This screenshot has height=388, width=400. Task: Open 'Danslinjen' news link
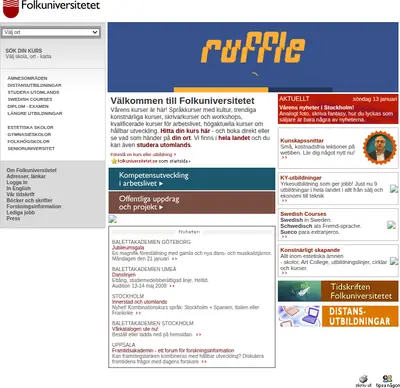[124, 275]
